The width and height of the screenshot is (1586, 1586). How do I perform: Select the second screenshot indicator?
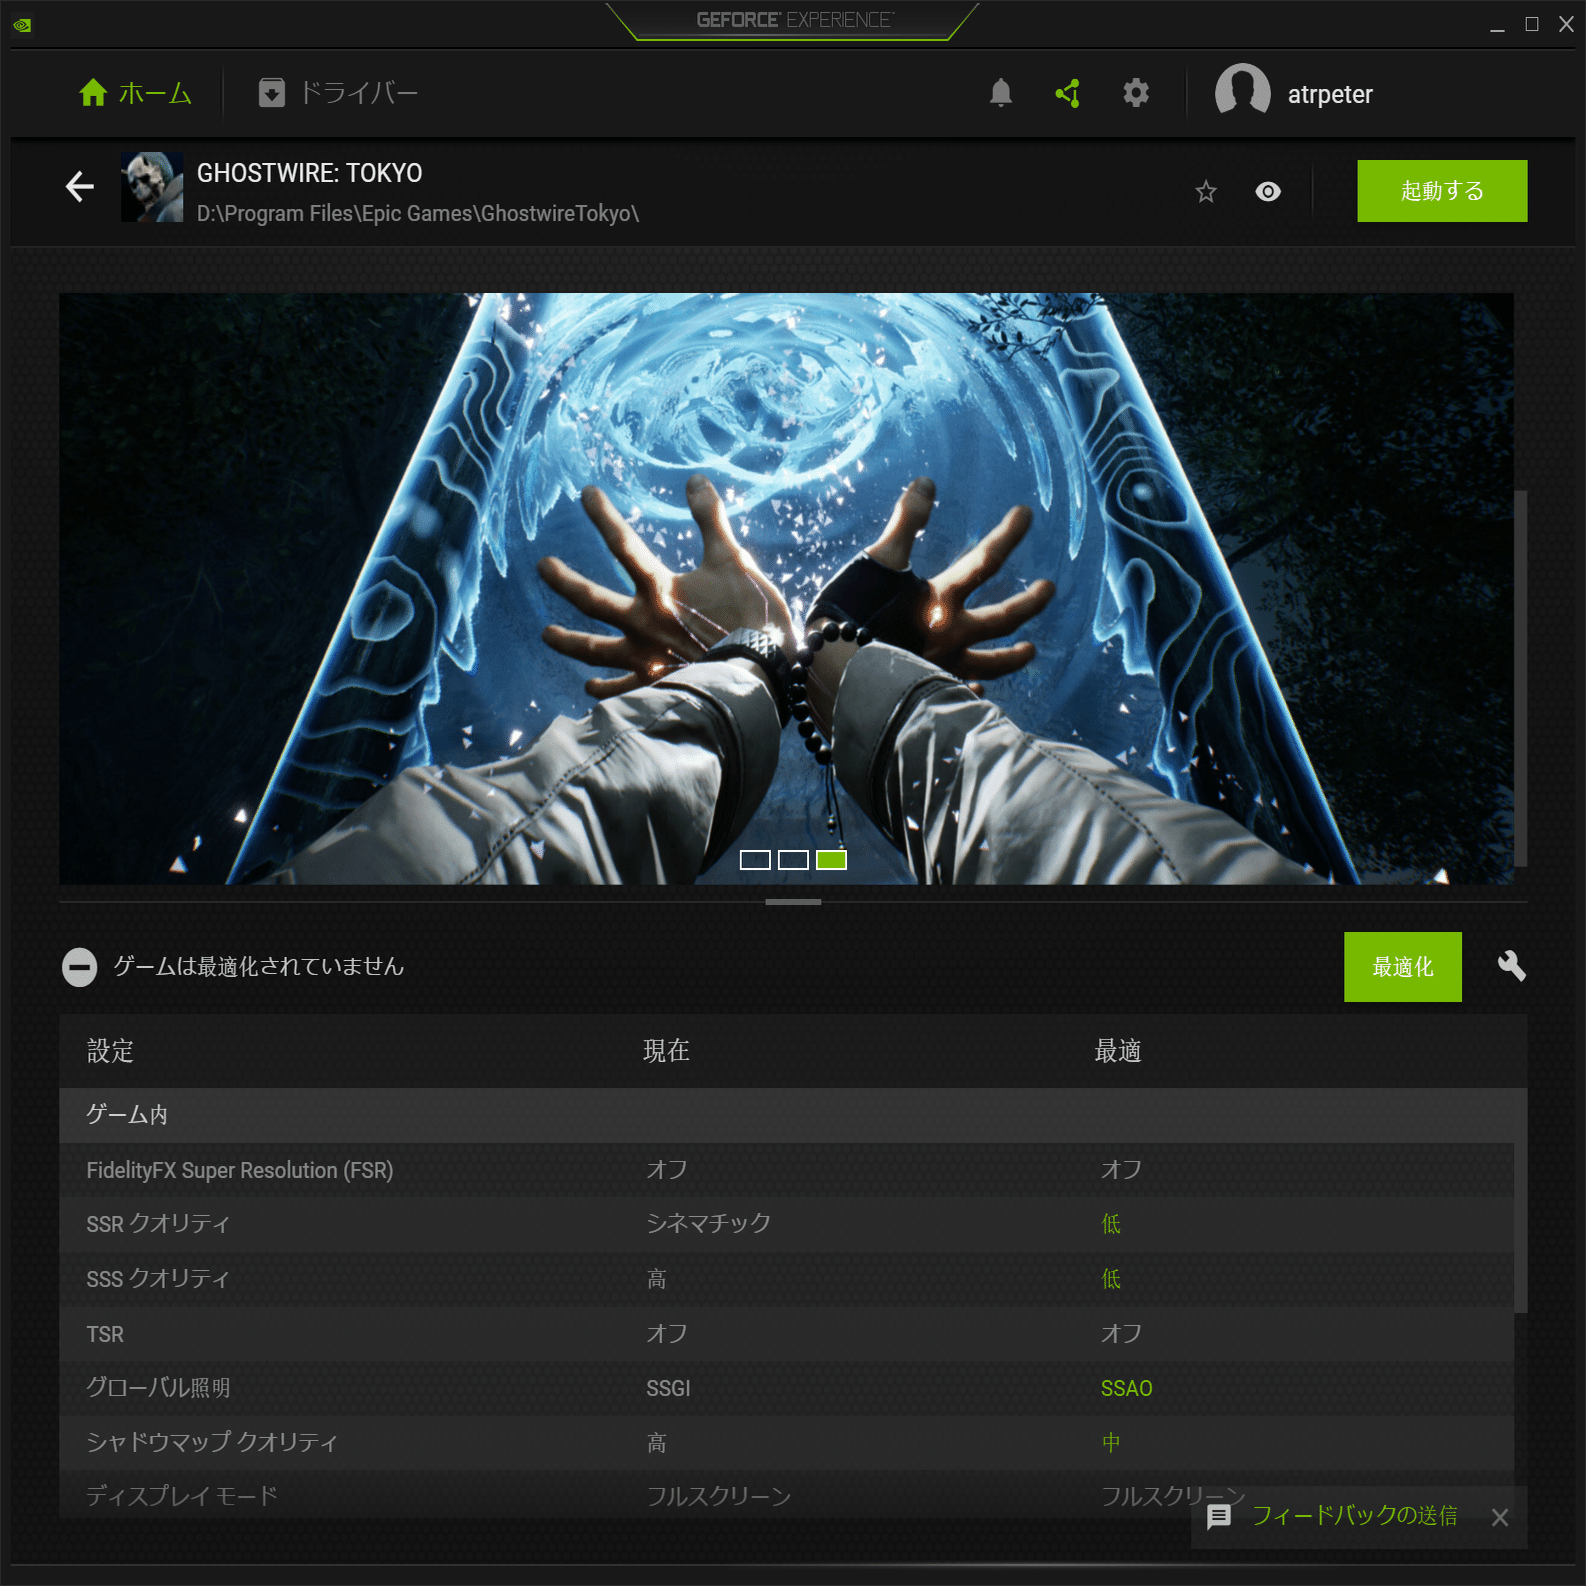tap(793, 860)
